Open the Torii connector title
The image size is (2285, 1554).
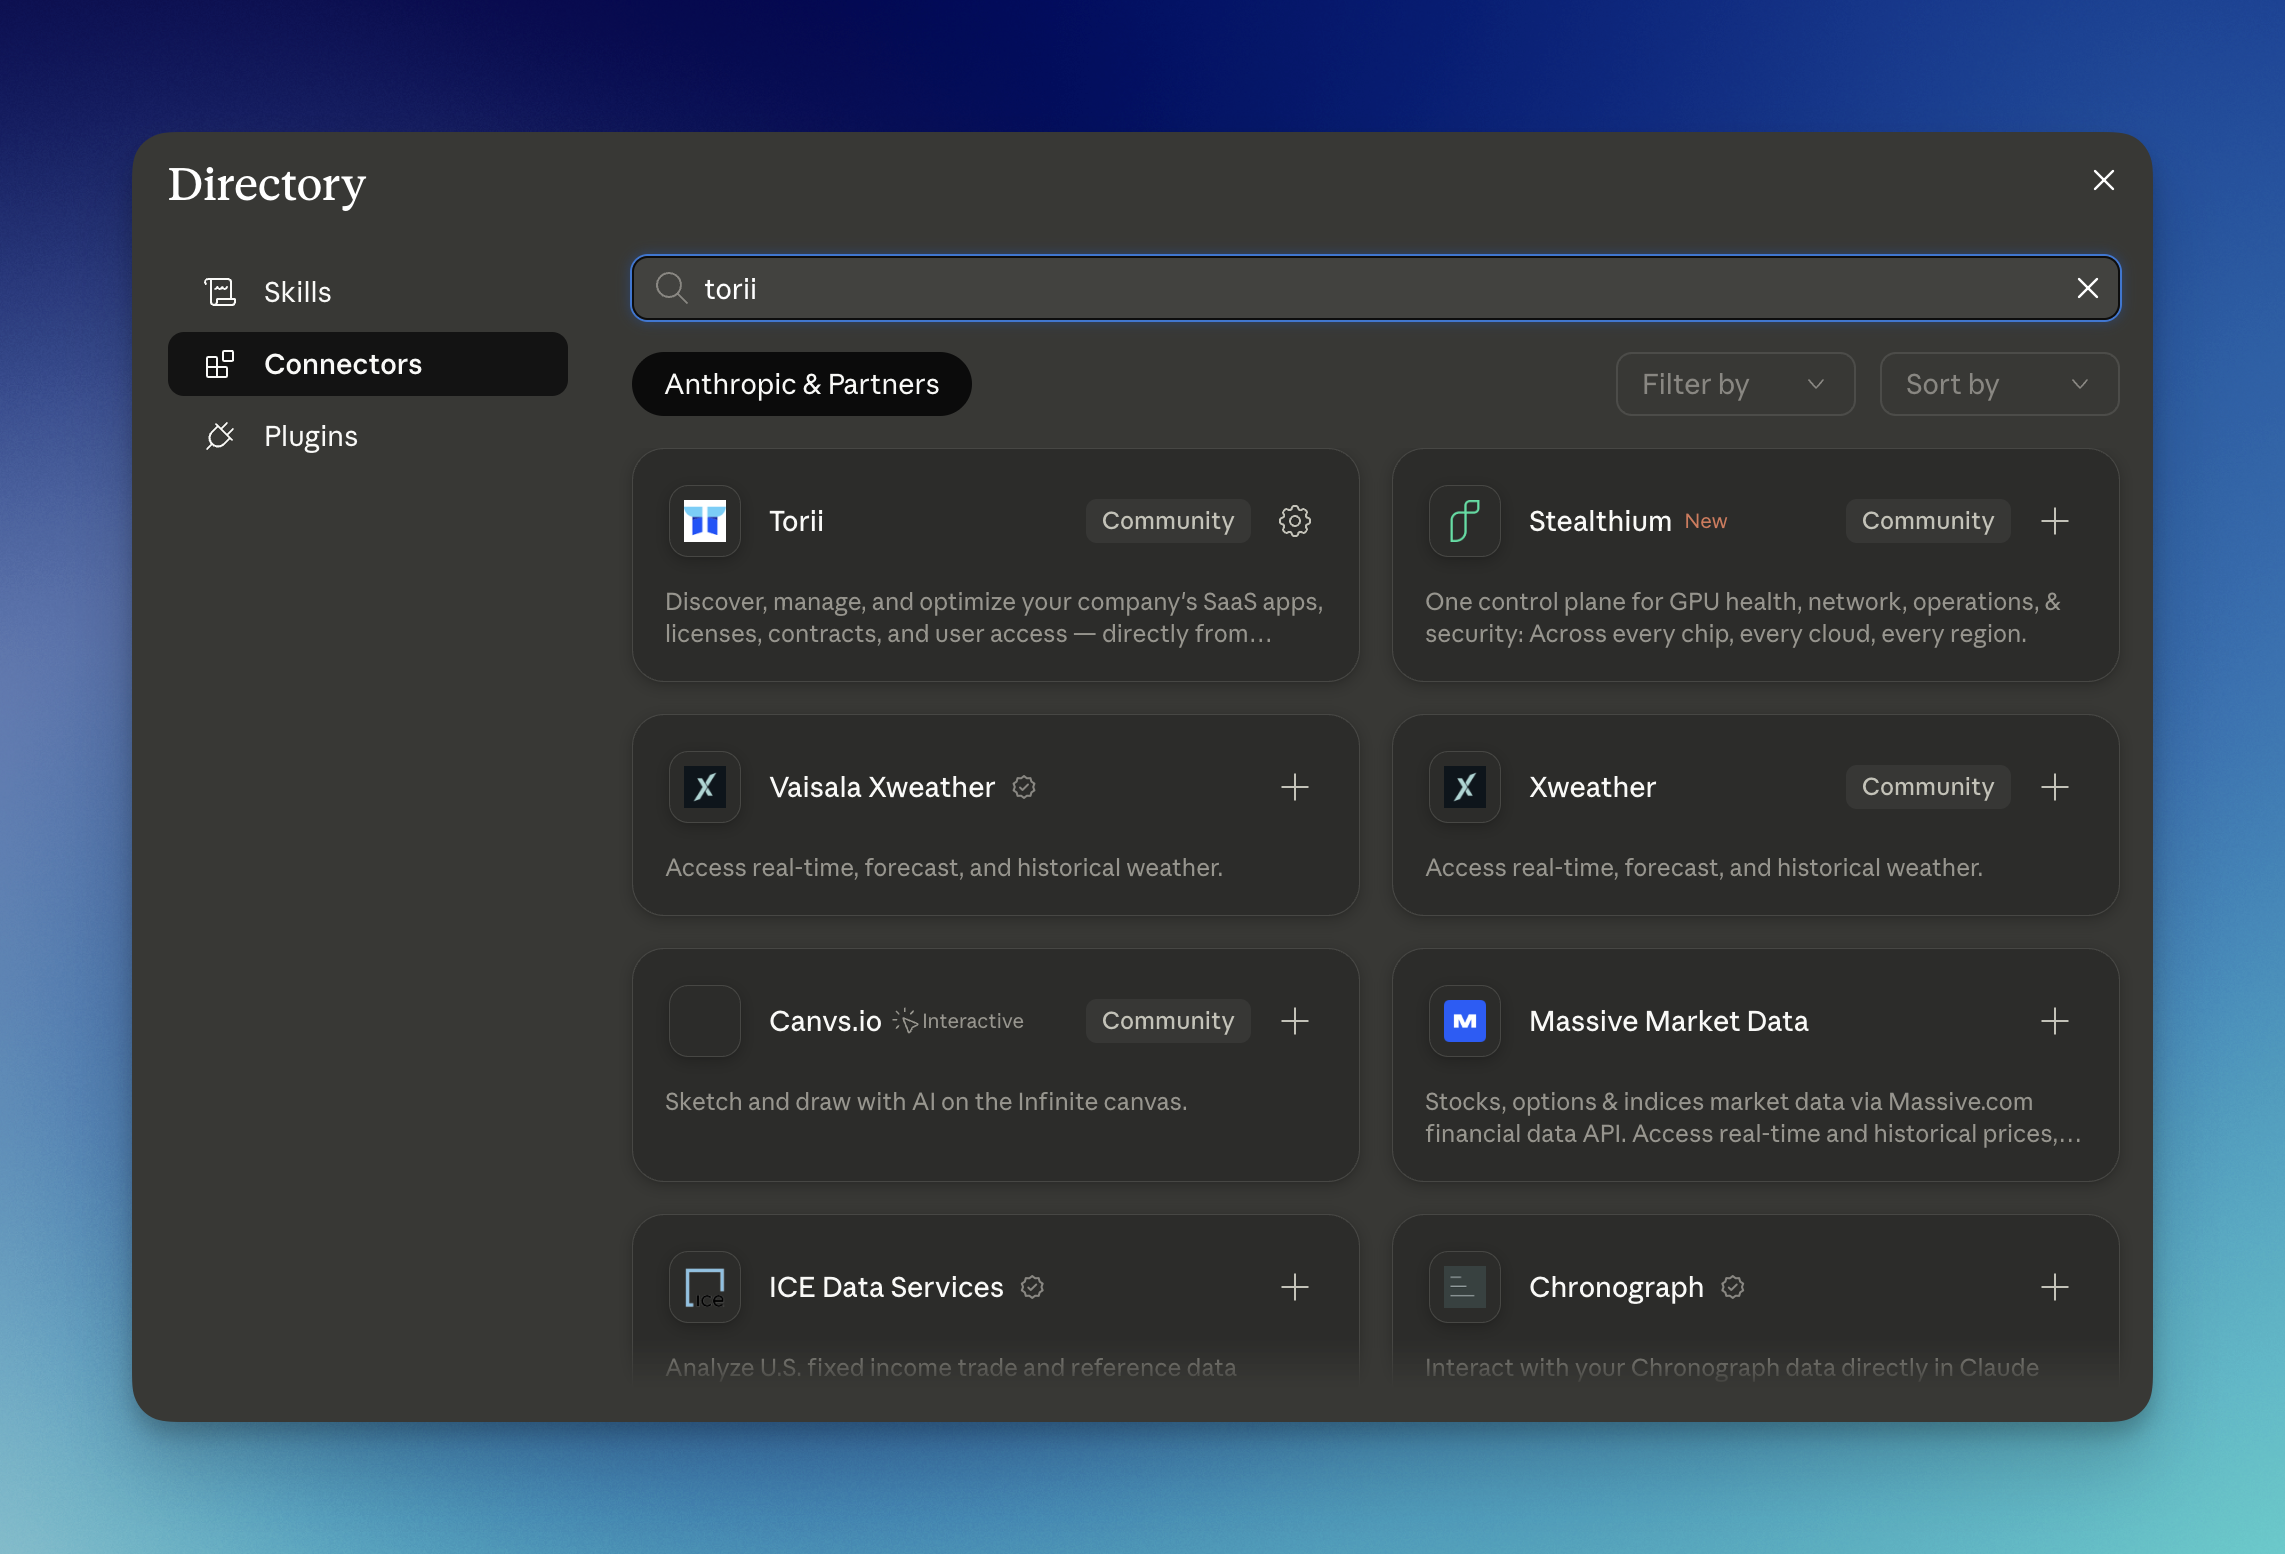(797, 521)
